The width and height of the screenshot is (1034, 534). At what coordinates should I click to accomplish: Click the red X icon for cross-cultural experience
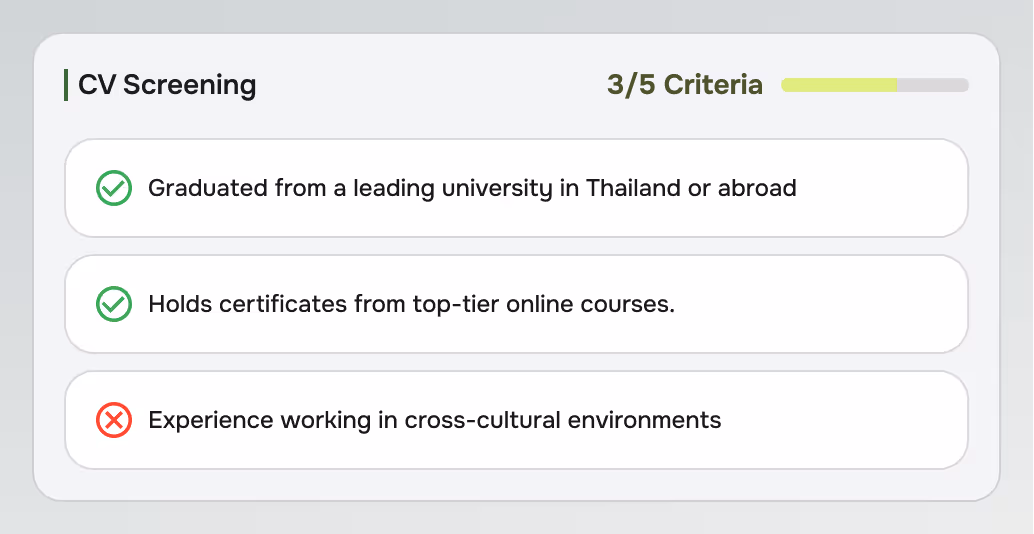point(114,420)
